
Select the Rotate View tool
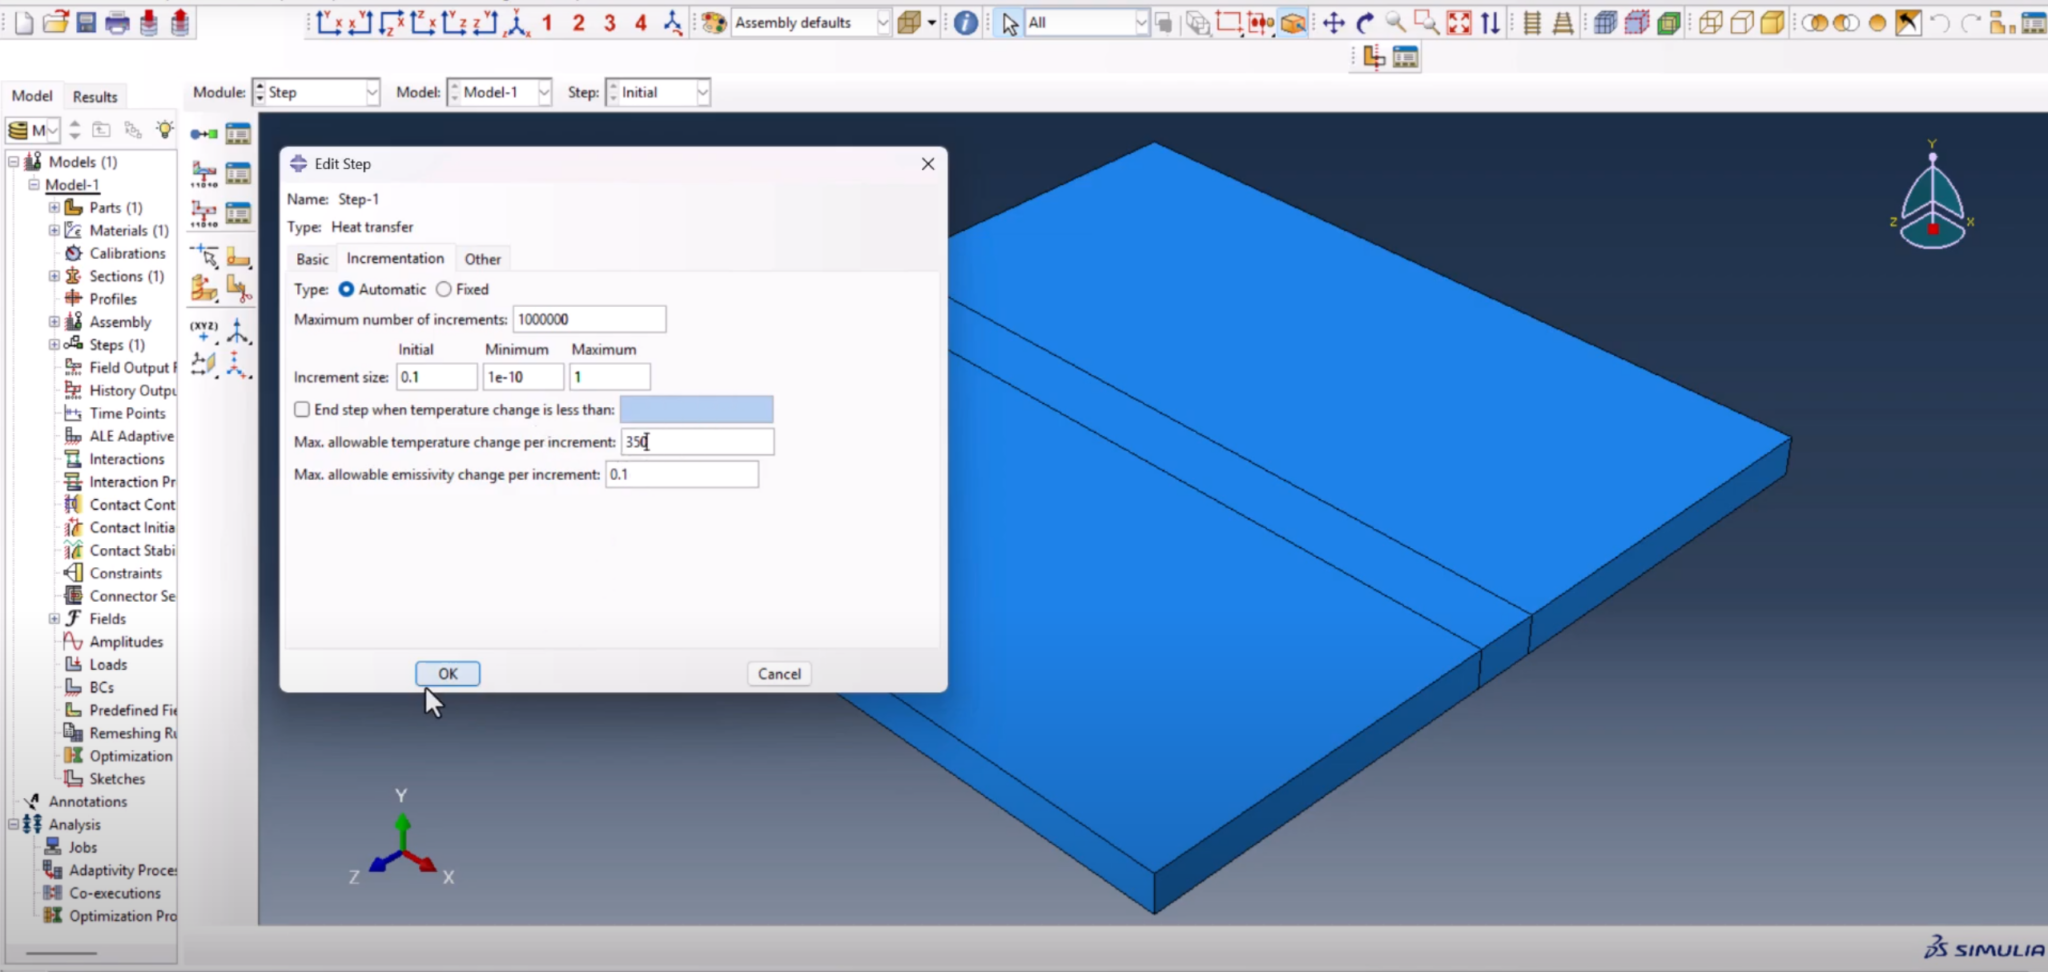pyautogui.click(x=1367, y=22)
